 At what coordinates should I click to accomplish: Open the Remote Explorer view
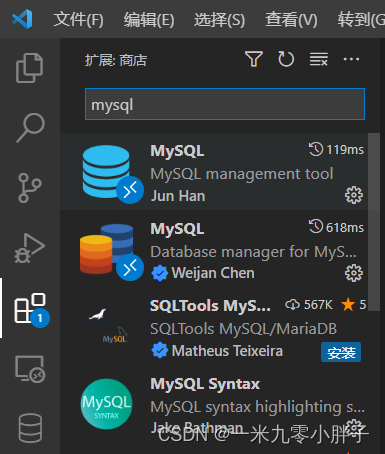click(30, 368)
